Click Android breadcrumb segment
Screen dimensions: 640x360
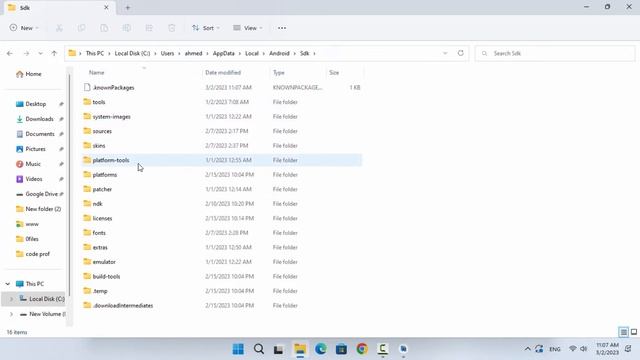click(x=279, y=53)
